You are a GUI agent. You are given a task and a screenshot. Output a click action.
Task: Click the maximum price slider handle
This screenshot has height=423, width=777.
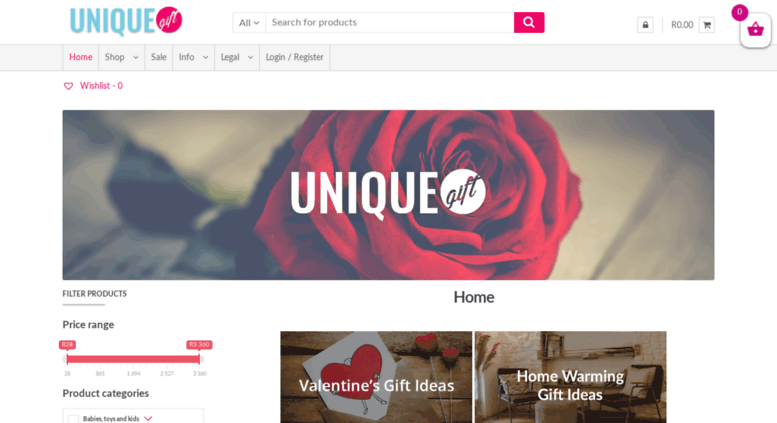199,359
